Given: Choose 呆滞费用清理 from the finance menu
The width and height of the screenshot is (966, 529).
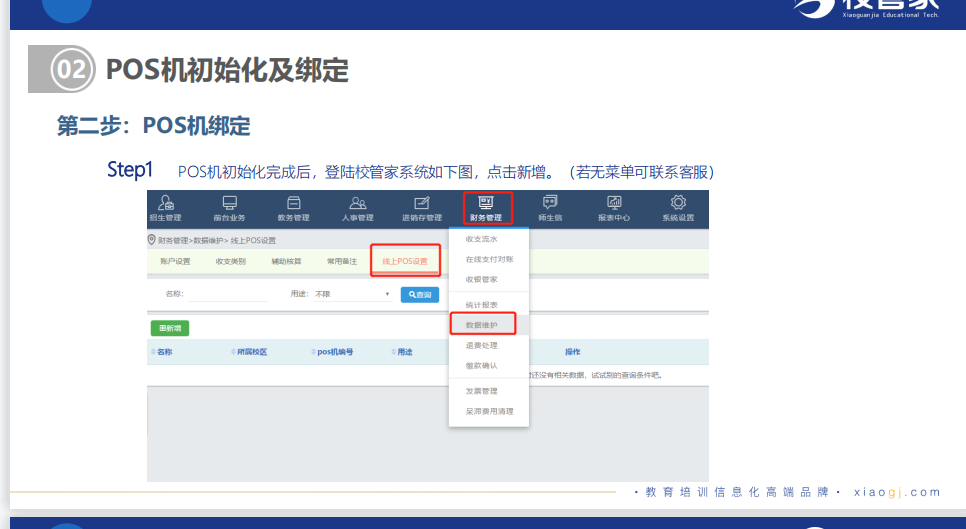Looking at the screenshot, I should [489, 411].
